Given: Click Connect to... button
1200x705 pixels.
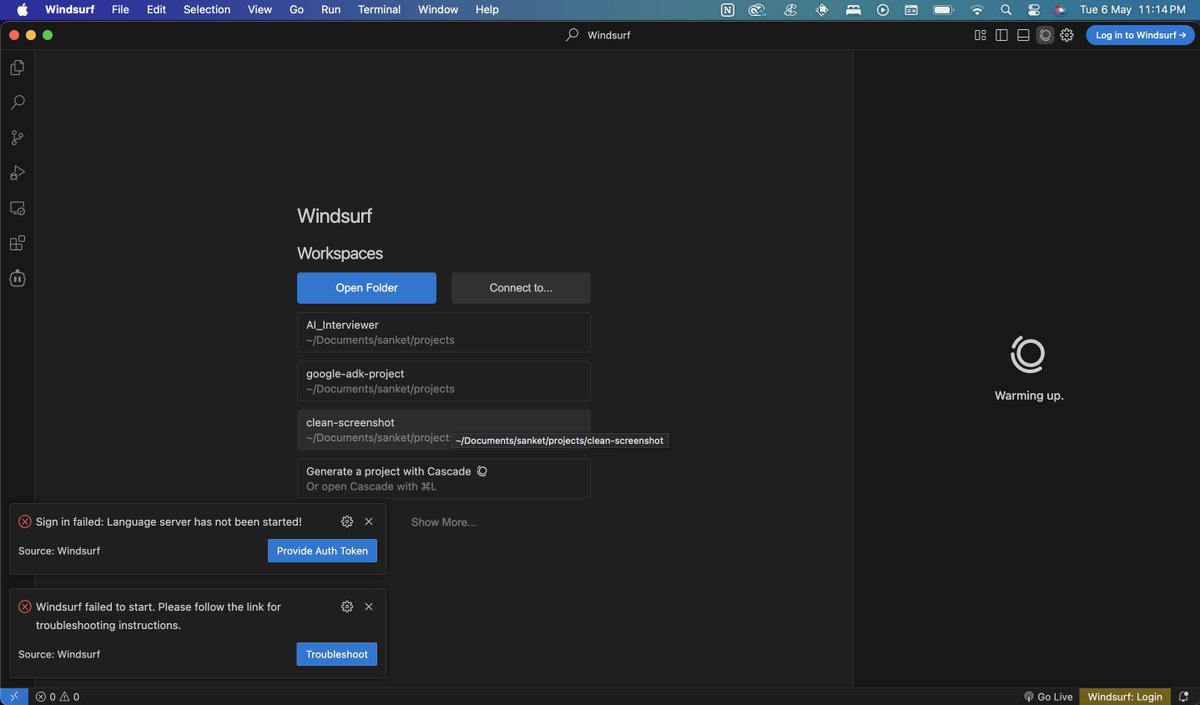Looking at the screenshot, I should point(521,288).
